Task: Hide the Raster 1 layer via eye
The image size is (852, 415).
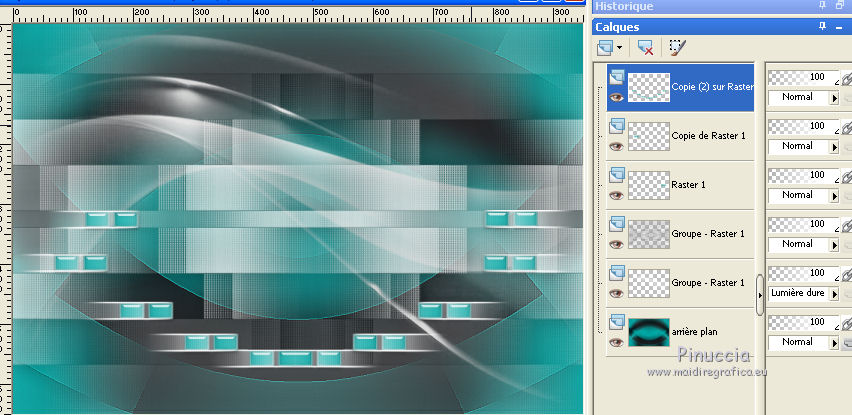Action: pyautogui.click(x=616, y=195)
